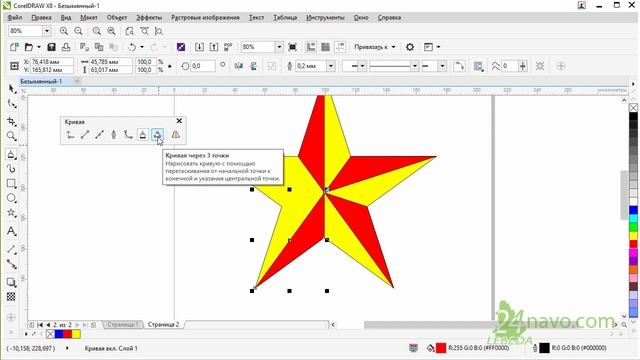640x360 pixels.
Task: Click the Export icon
Action: pos(214,47)
